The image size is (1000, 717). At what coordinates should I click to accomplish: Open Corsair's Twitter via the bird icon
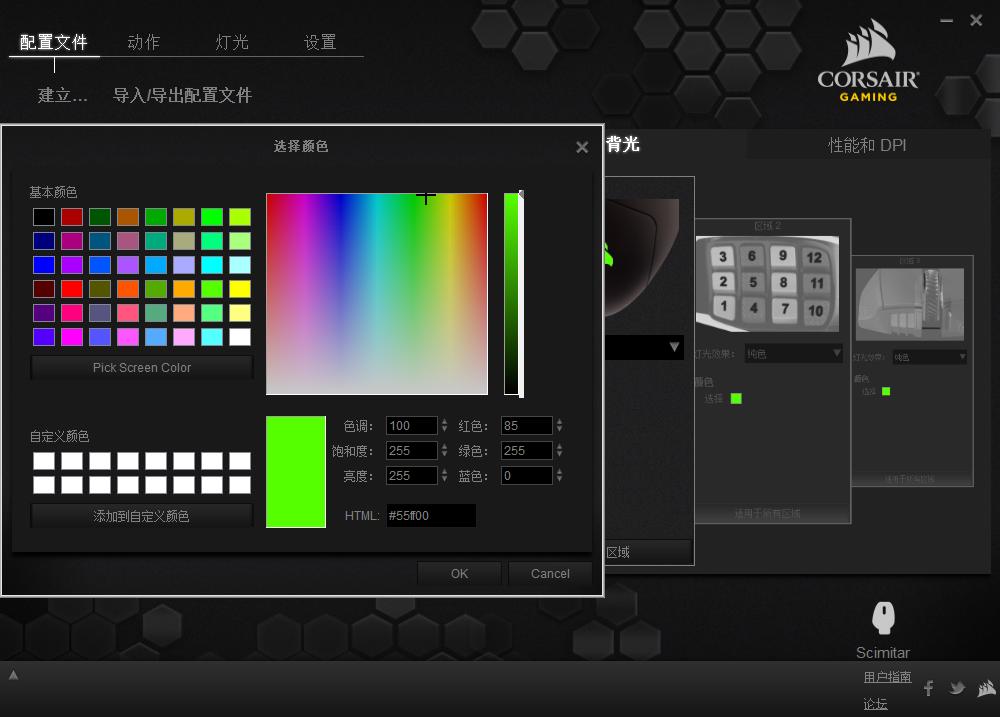(957, 687)
